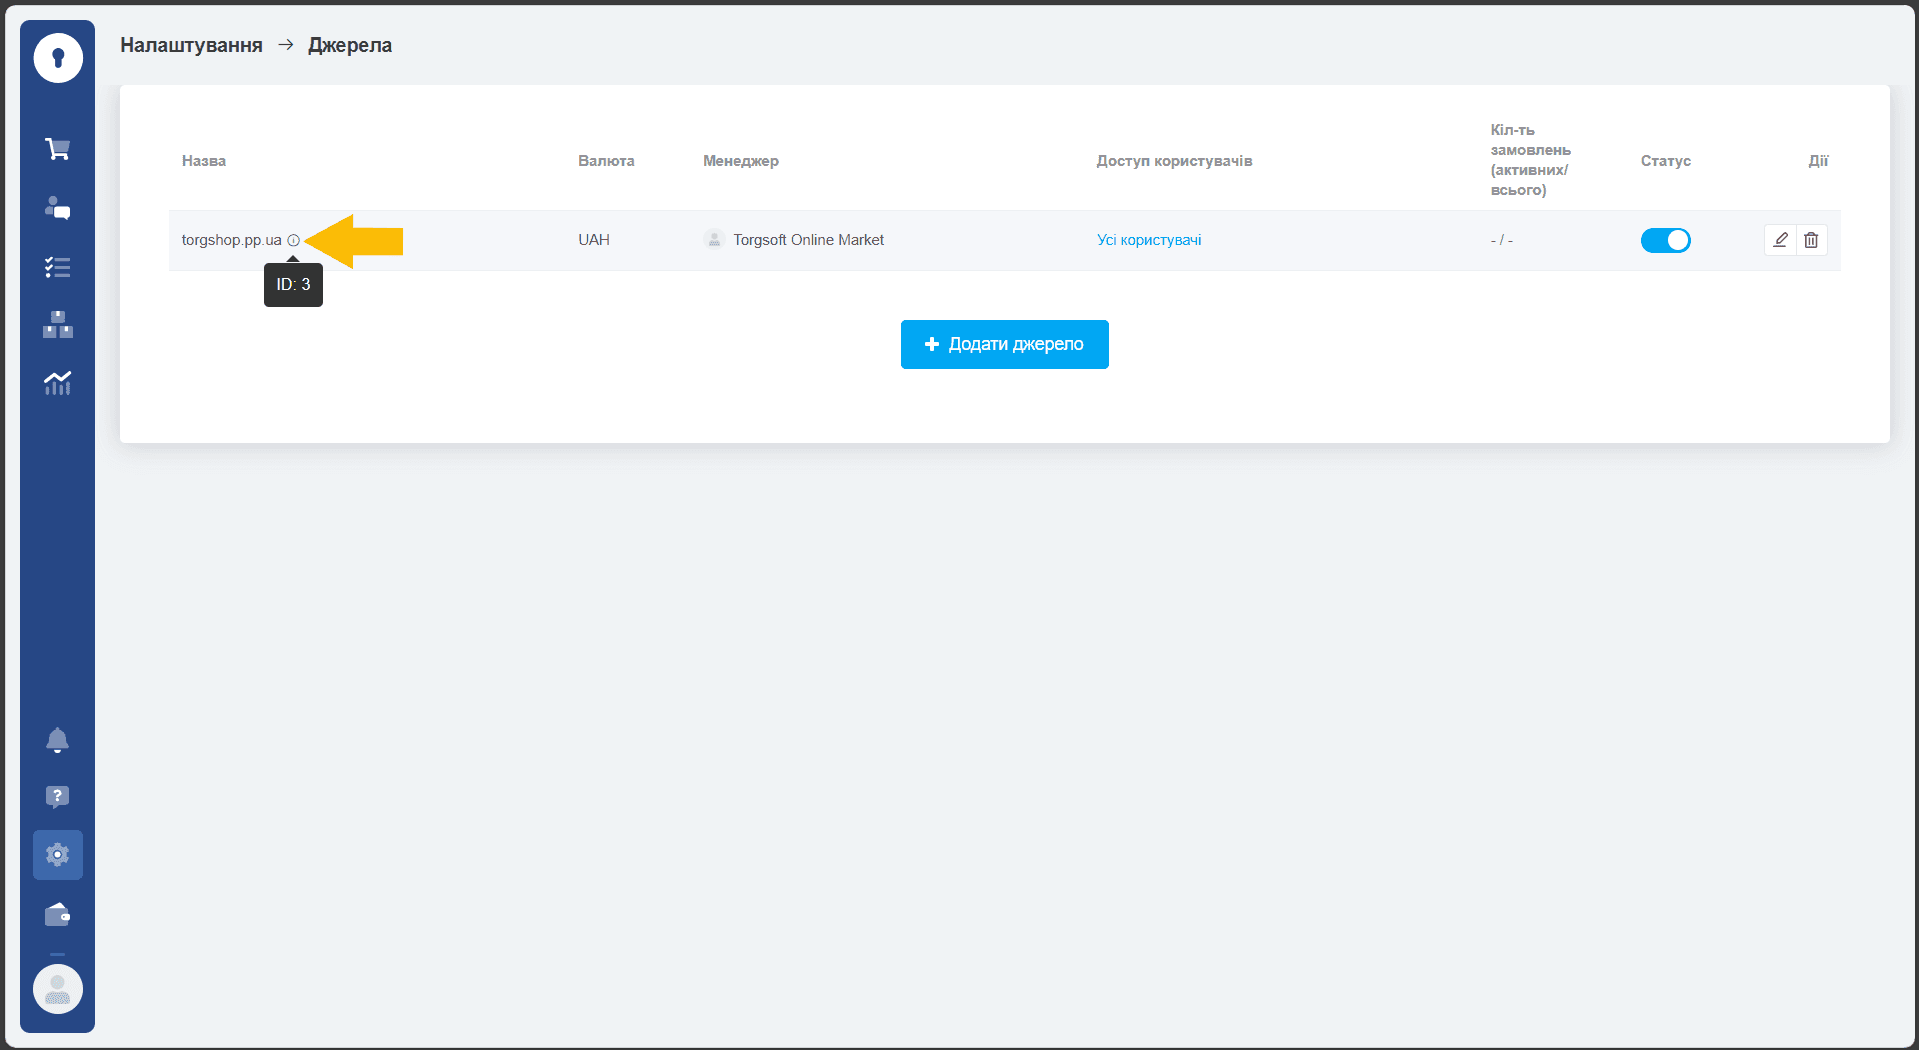Viewport: 1919px width, 1050px height.
Task: Open the settings gear icon
Action: [57, 855]
